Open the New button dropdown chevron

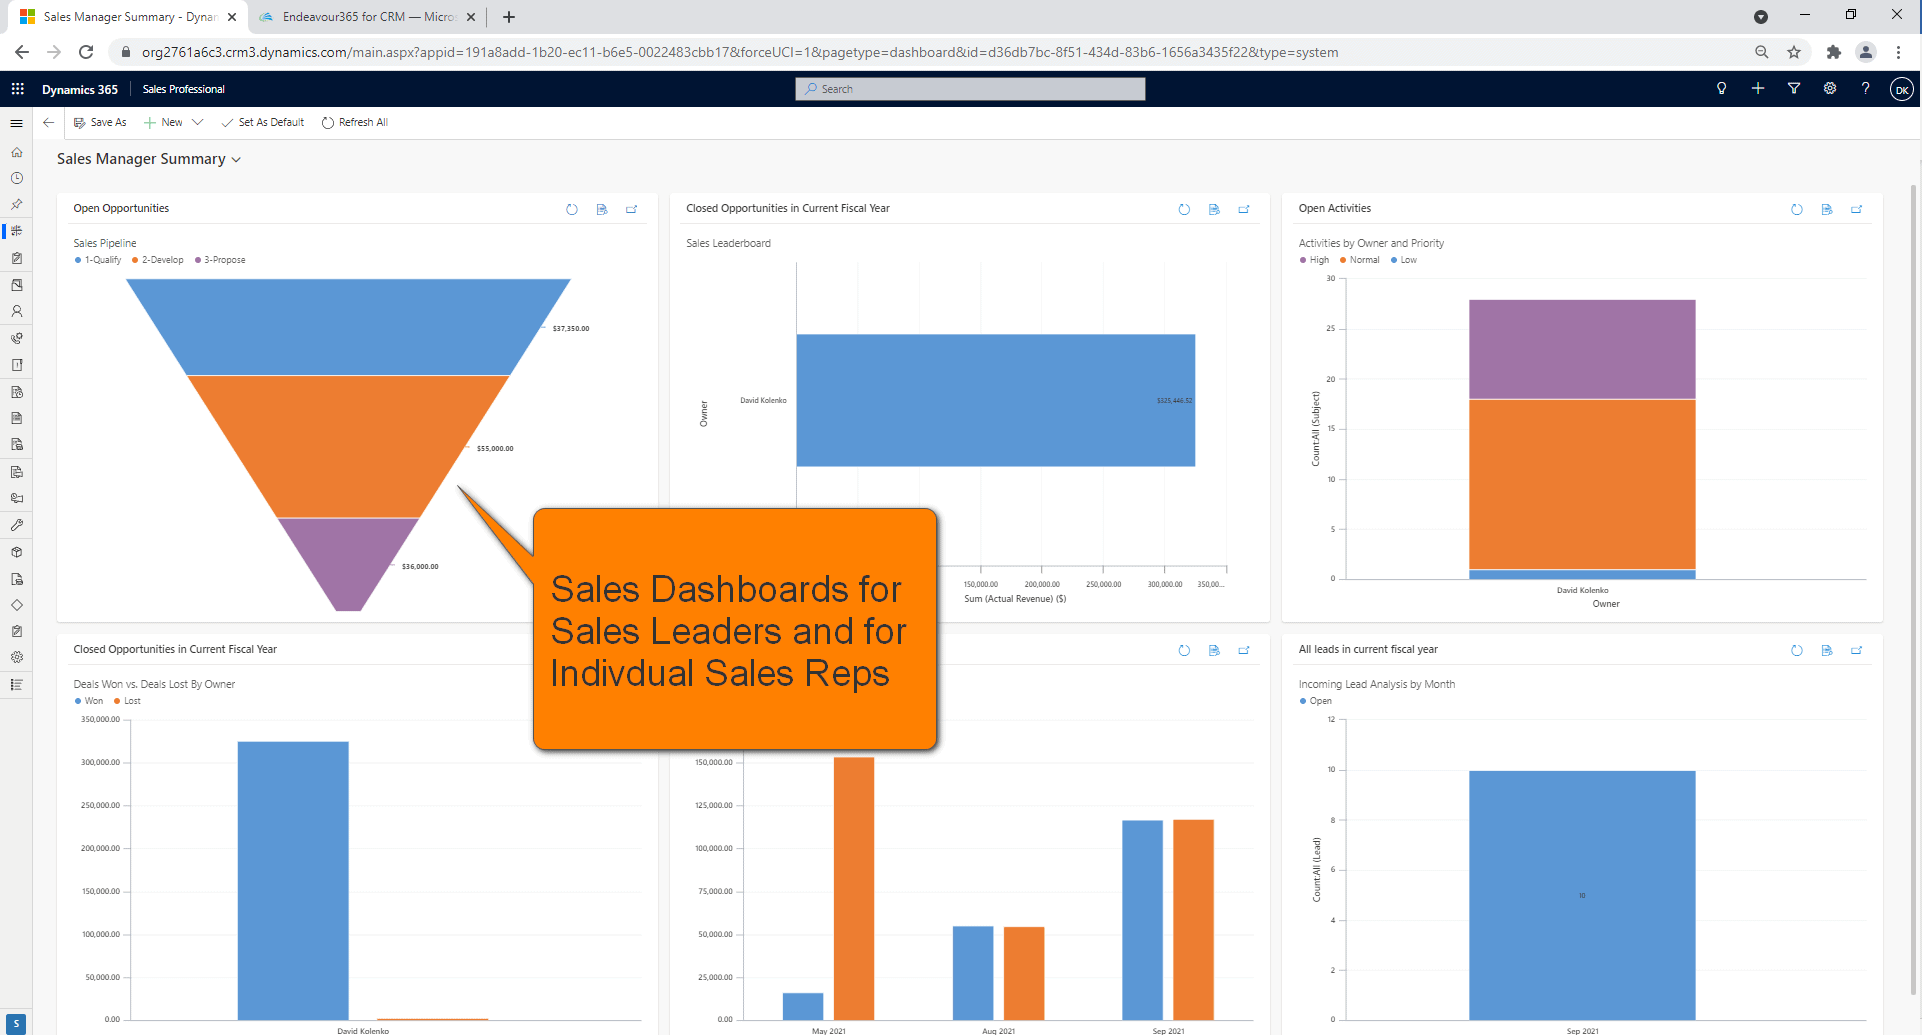(198, 122)
